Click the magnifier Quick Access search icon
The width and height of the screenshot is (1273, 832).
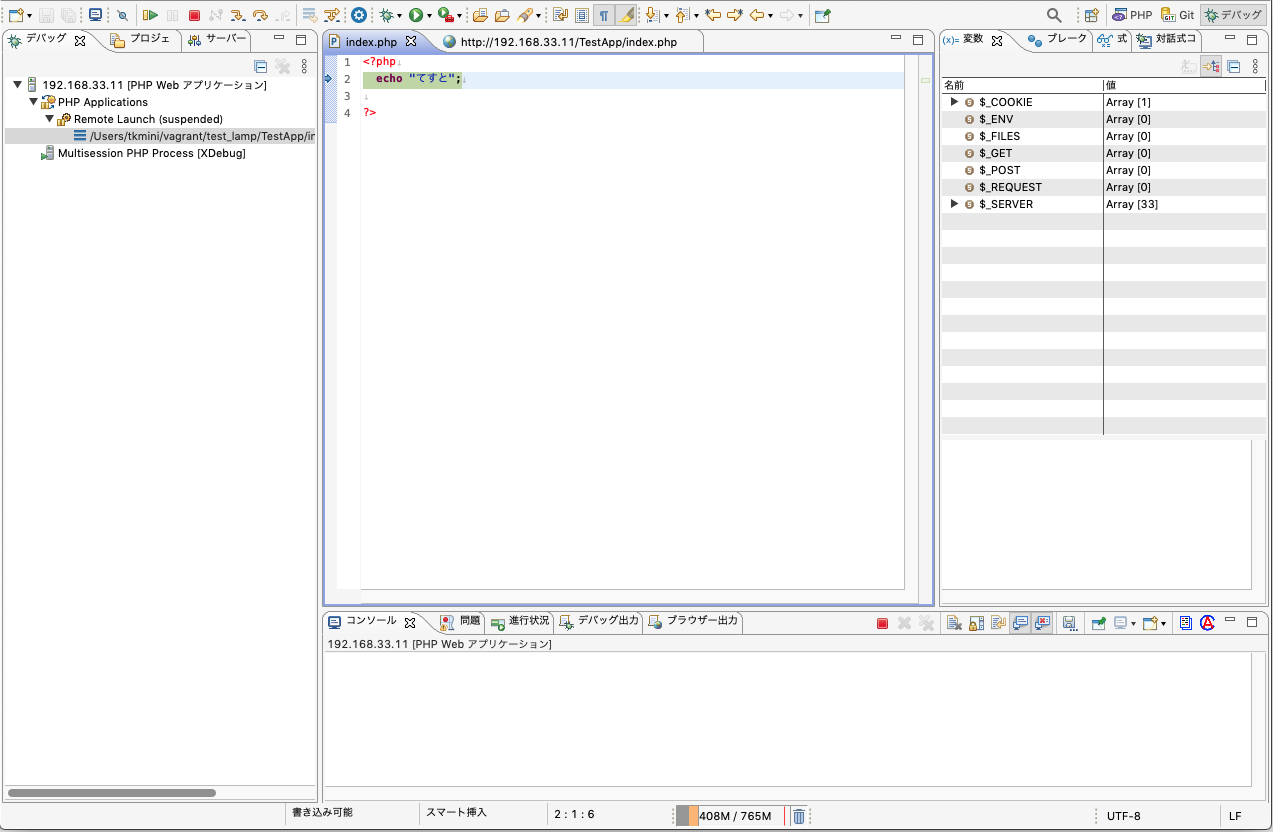pos(1054,15)
